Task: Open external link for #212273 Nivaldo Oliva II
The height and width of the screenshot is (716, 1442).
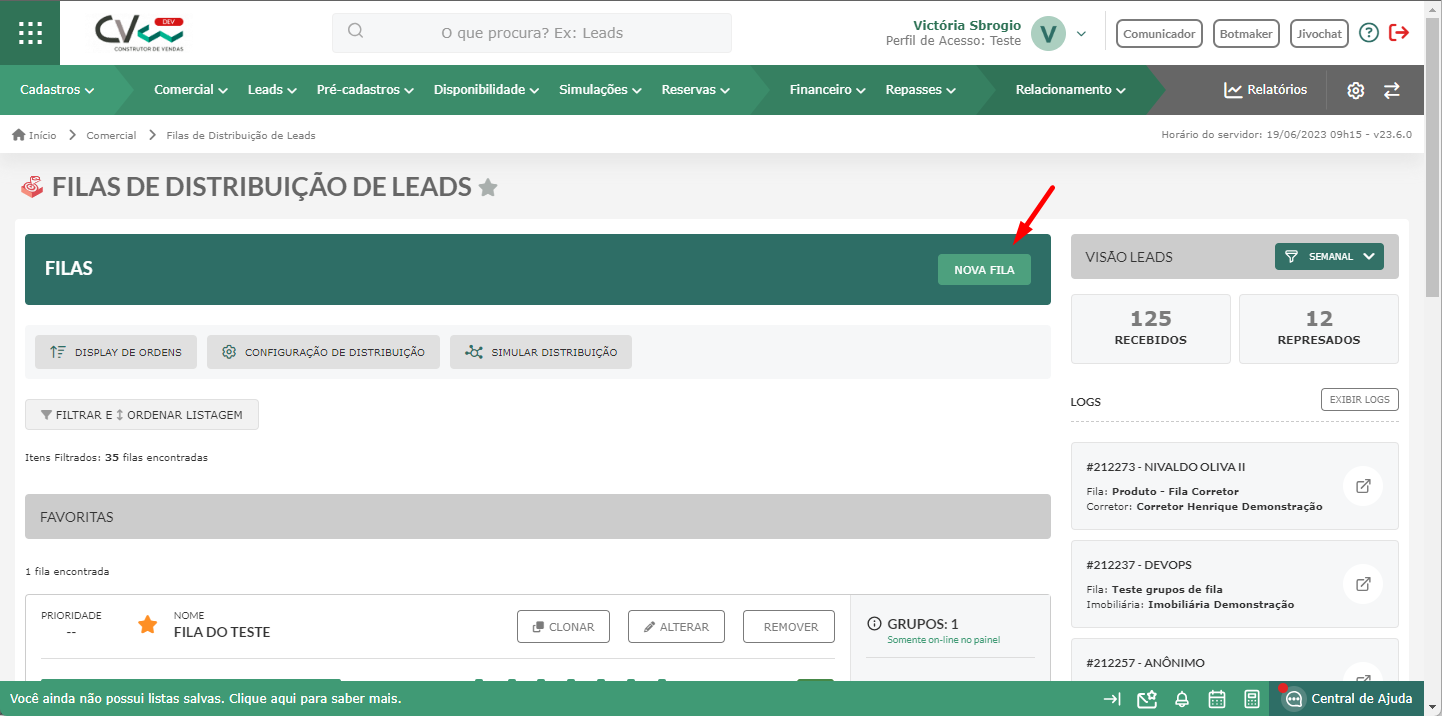Action: pos(1363,486)
